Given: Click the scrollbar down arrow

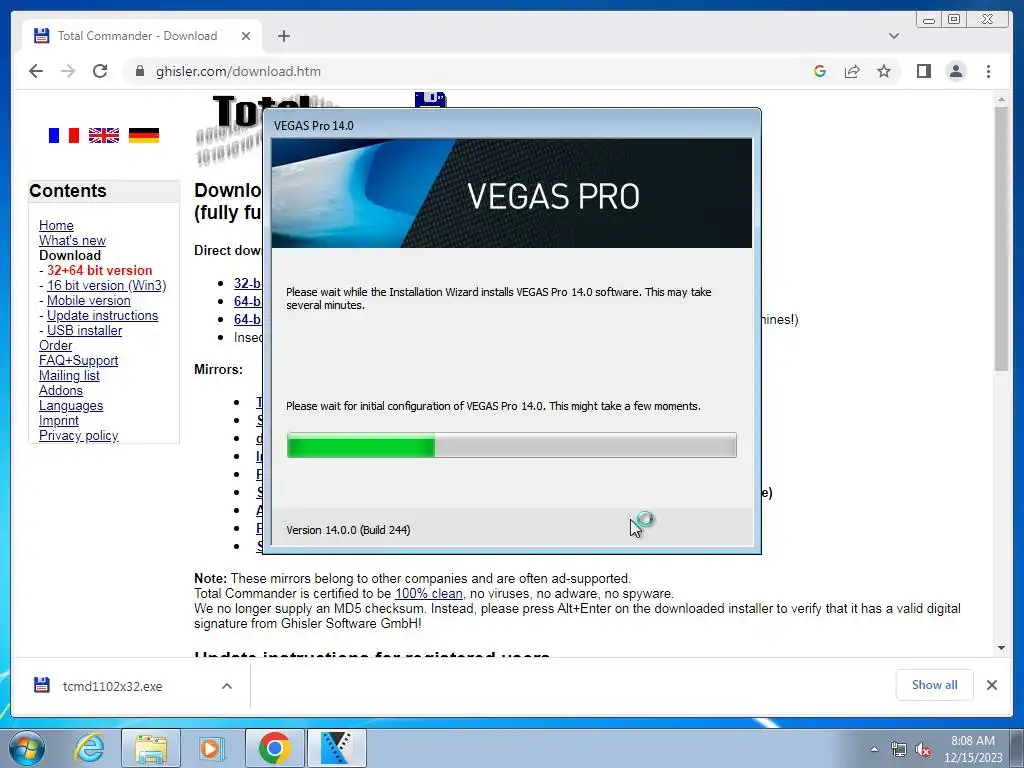Looking at the screenshot, I should (x=1001, y=648).
